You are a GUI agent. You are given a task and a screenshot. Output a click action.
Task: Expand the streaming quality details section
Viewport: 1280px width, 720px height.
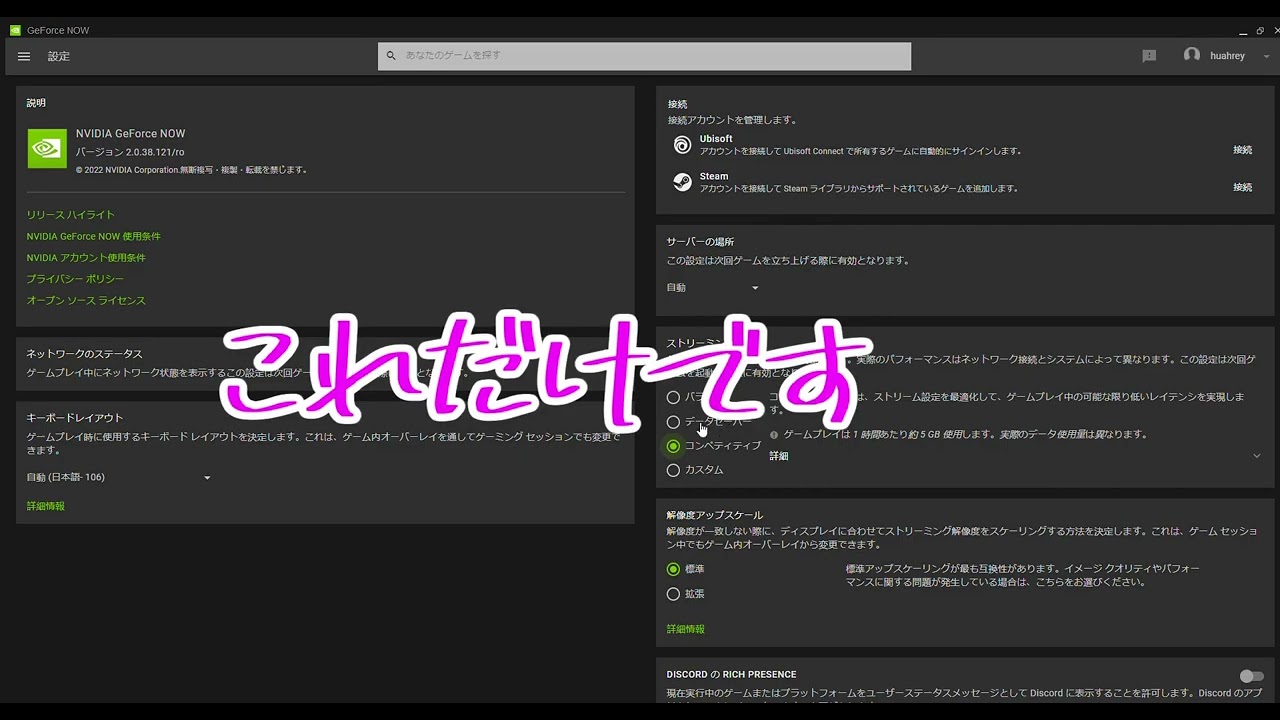coord(1257,456)
